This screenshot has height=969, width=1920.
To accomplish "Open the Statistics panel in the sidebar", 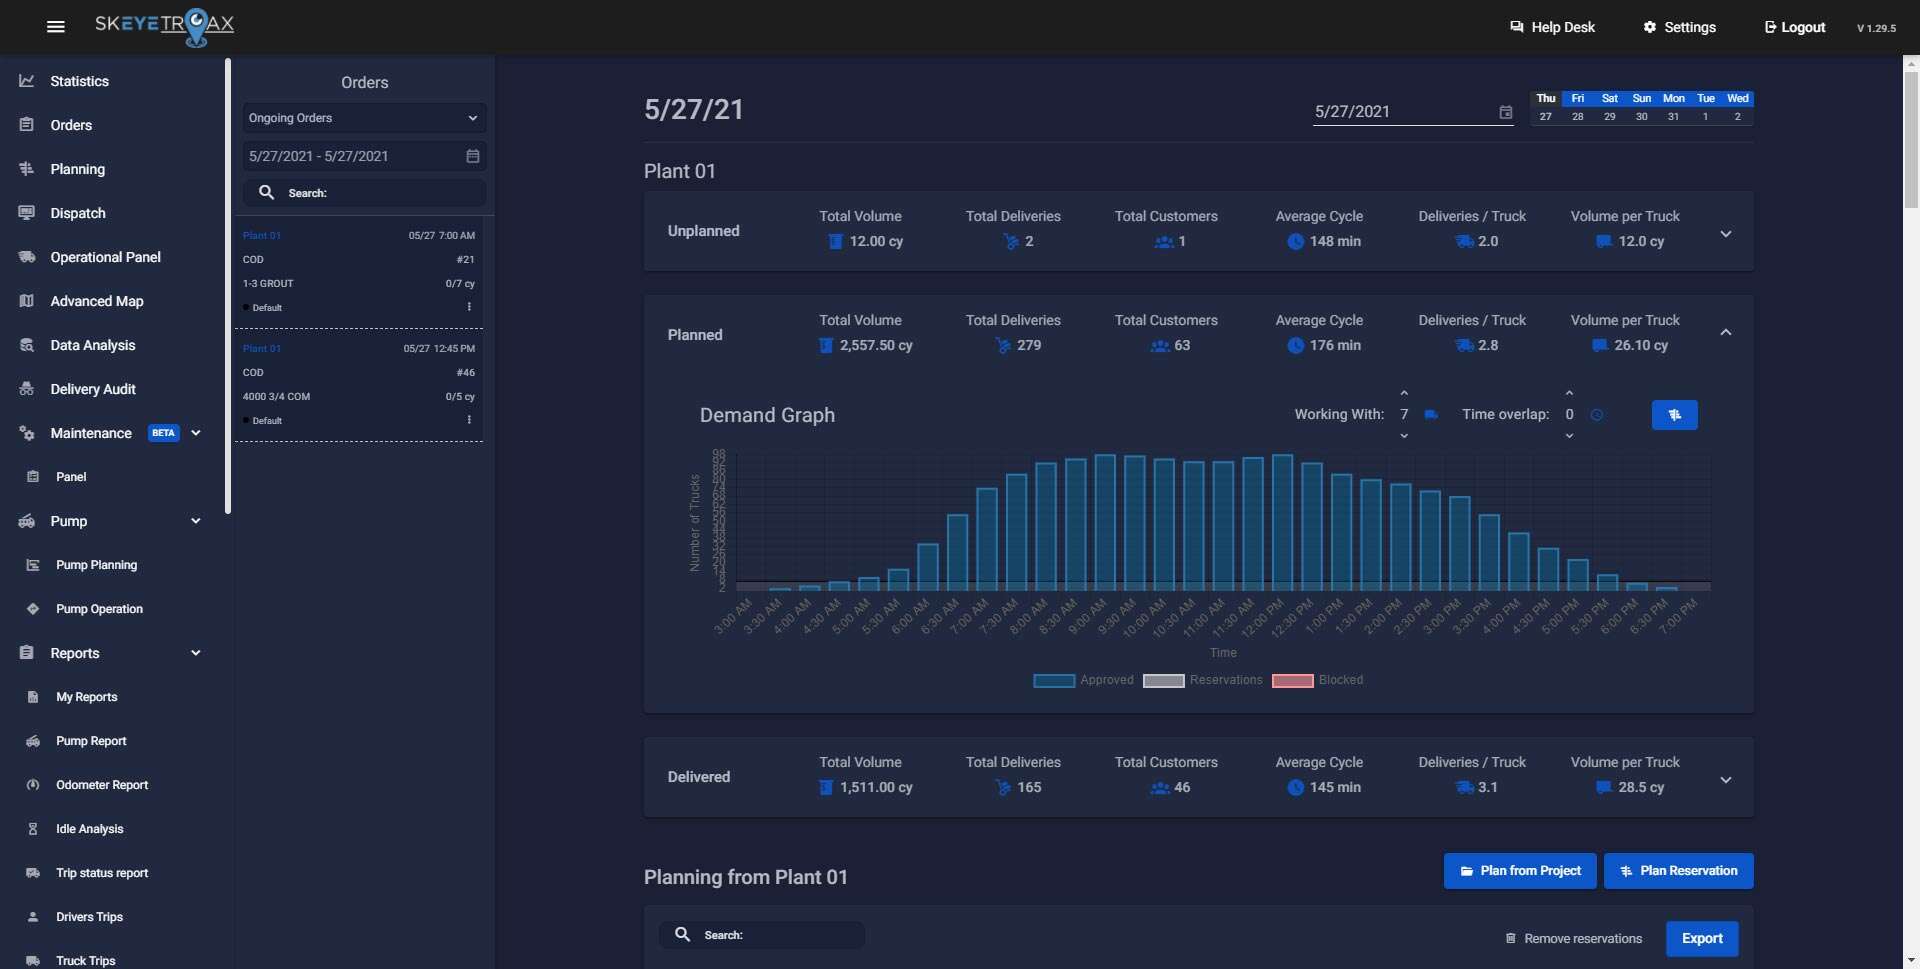I will [80, 81].
